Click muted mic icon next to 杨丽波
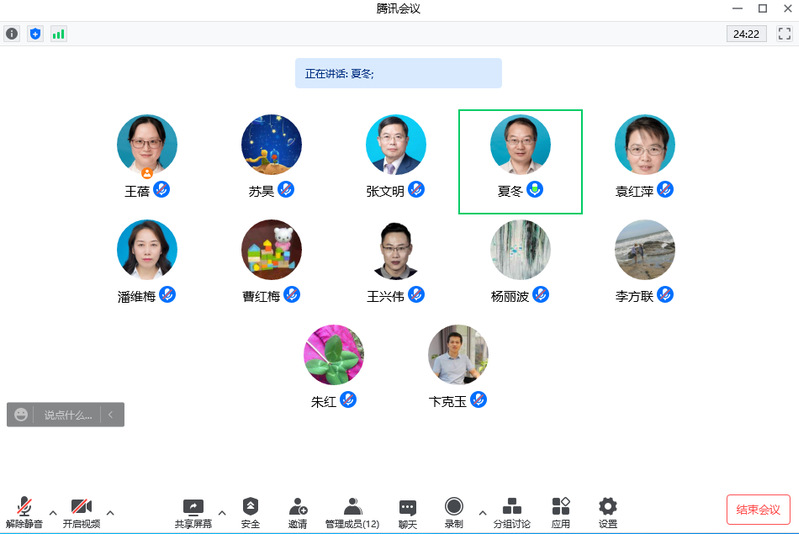799x534 pixels. [541, 295]
